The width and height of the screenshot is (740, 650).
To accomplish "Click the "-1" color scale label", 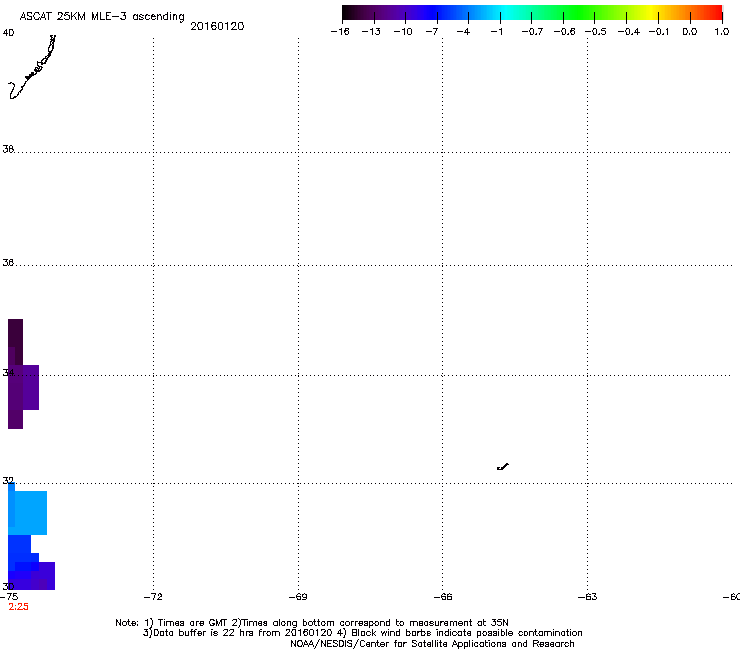I will [496, 32].
